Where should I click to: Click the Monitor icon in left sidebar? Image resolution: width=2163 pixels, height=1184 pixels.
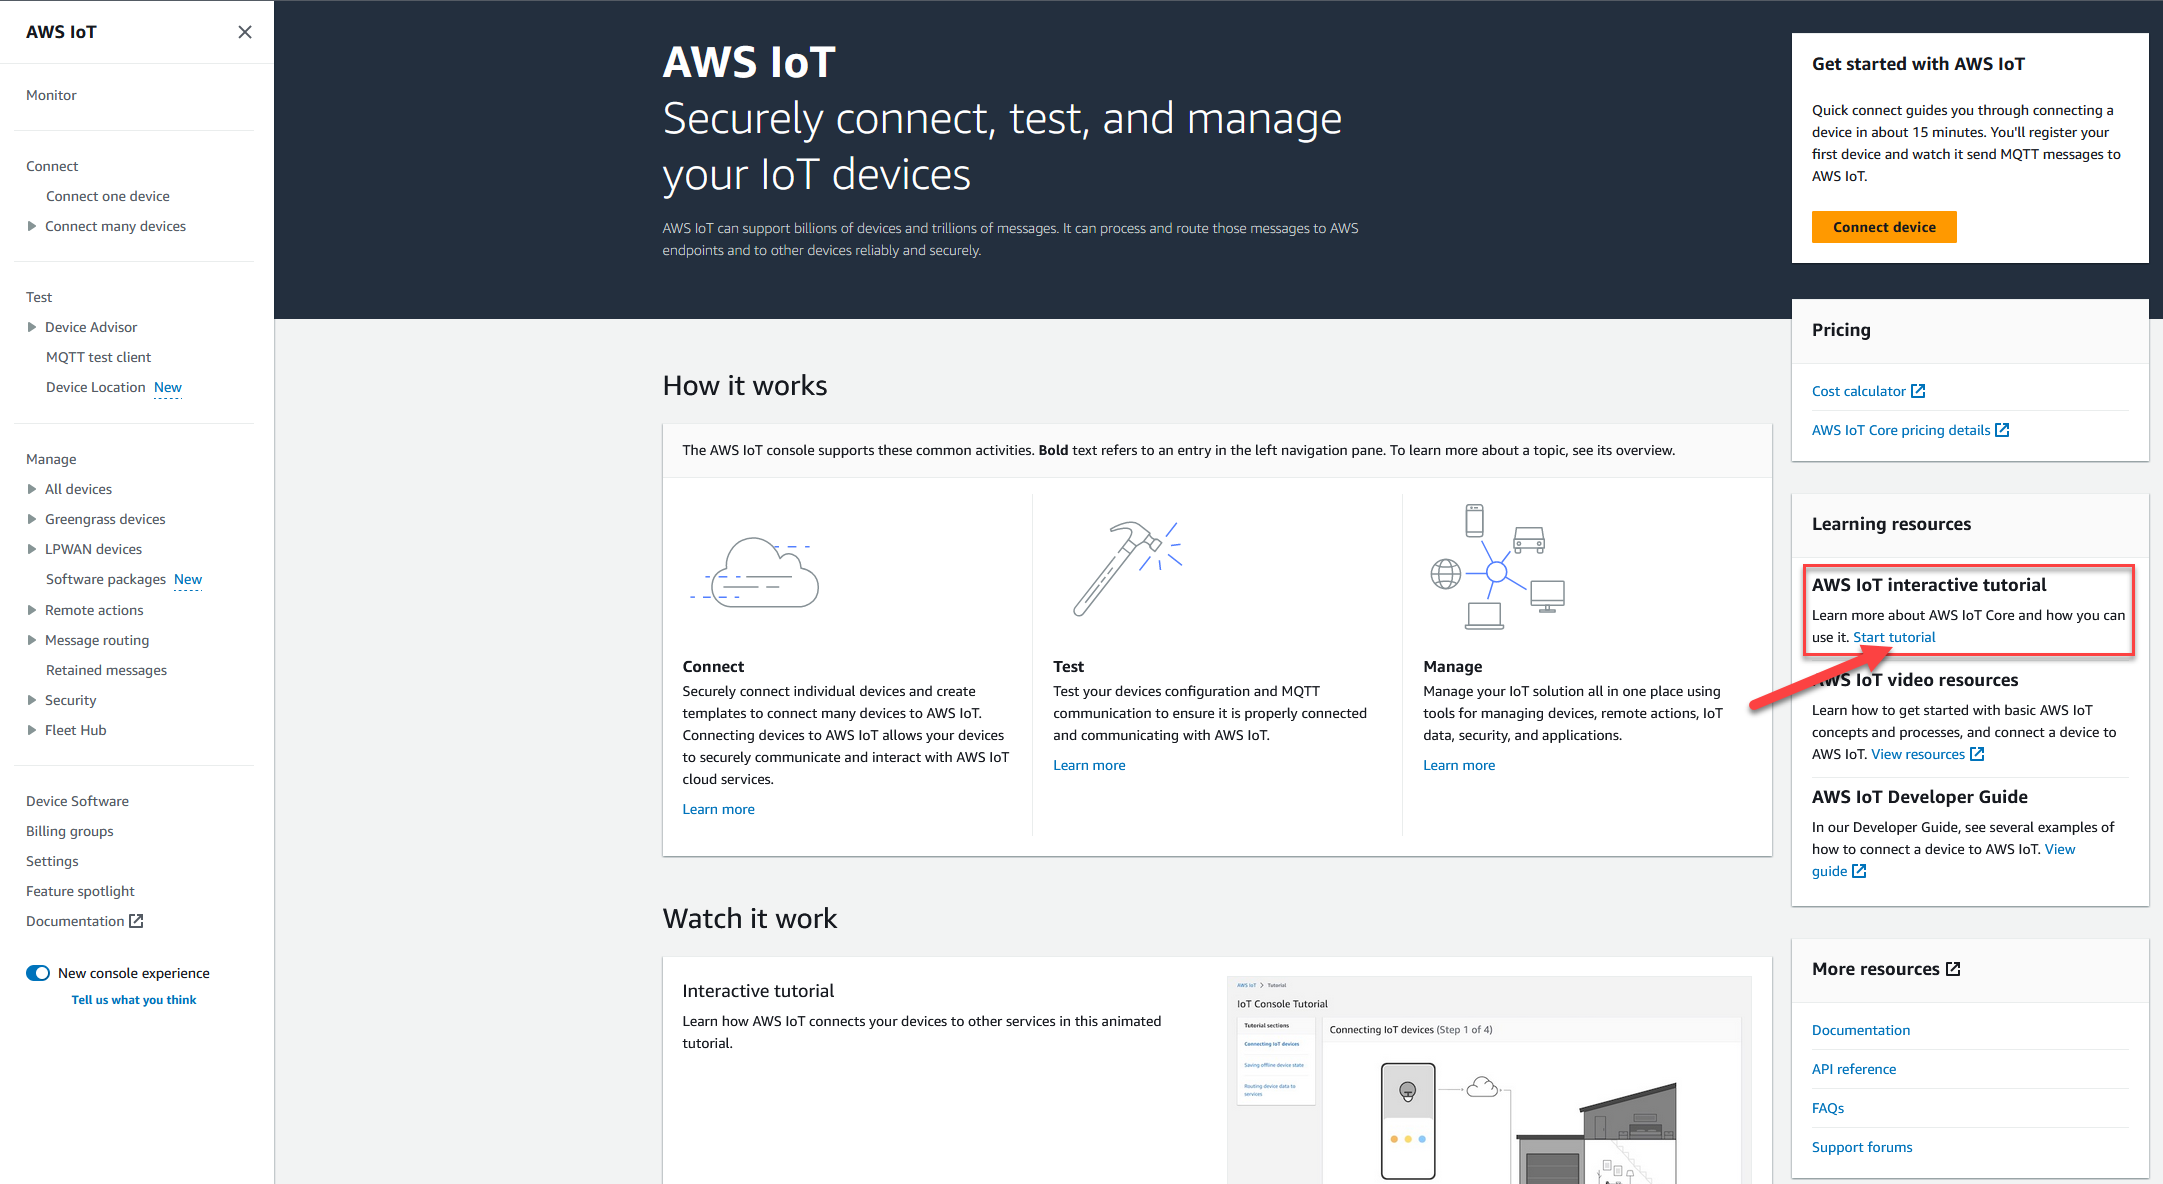(51, 95)
